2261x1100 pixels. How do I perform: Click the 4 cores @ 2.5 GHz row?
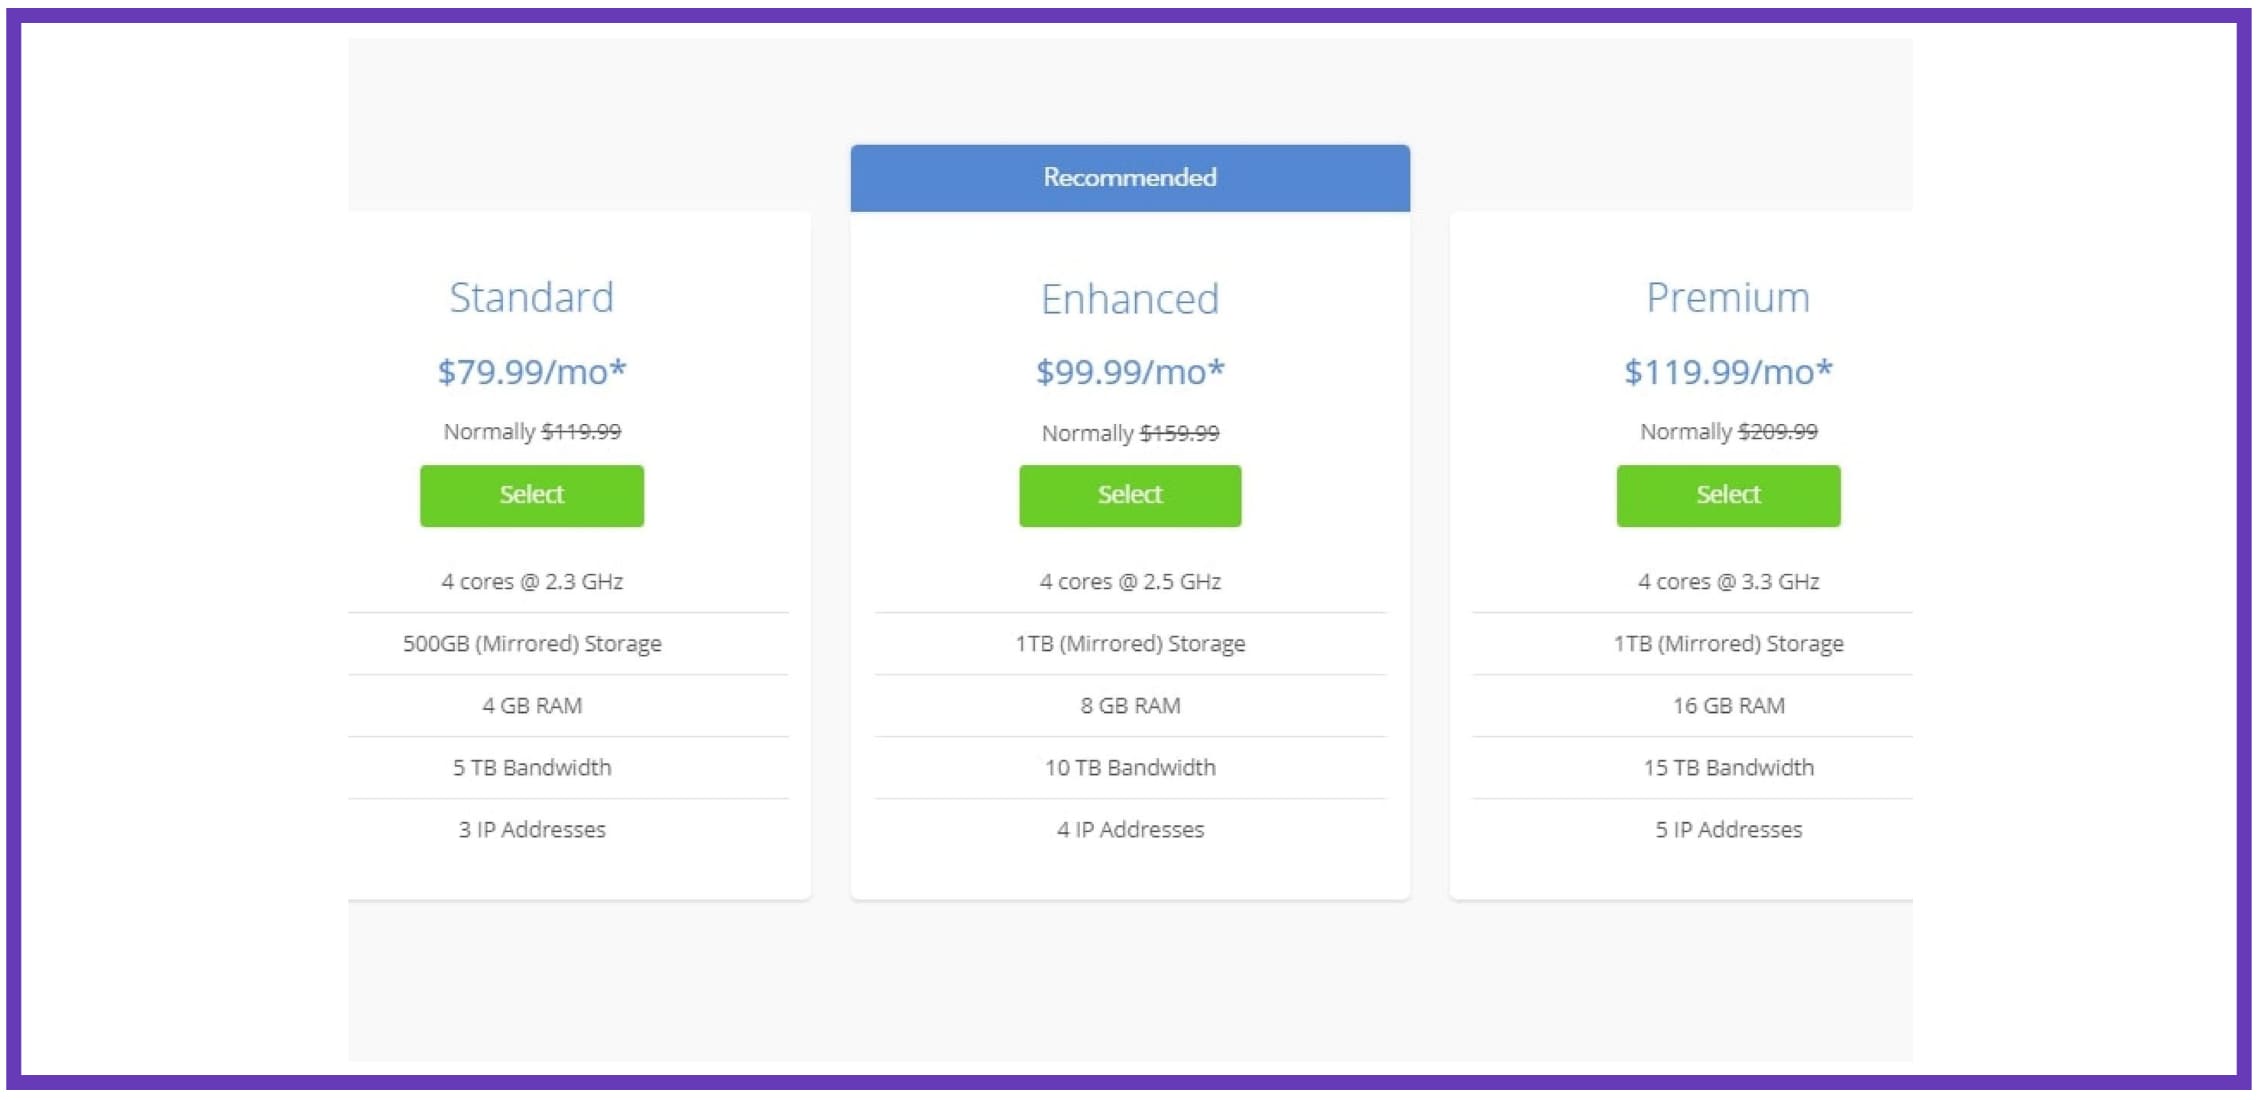pyautogui.click(x=1130, y=581)
